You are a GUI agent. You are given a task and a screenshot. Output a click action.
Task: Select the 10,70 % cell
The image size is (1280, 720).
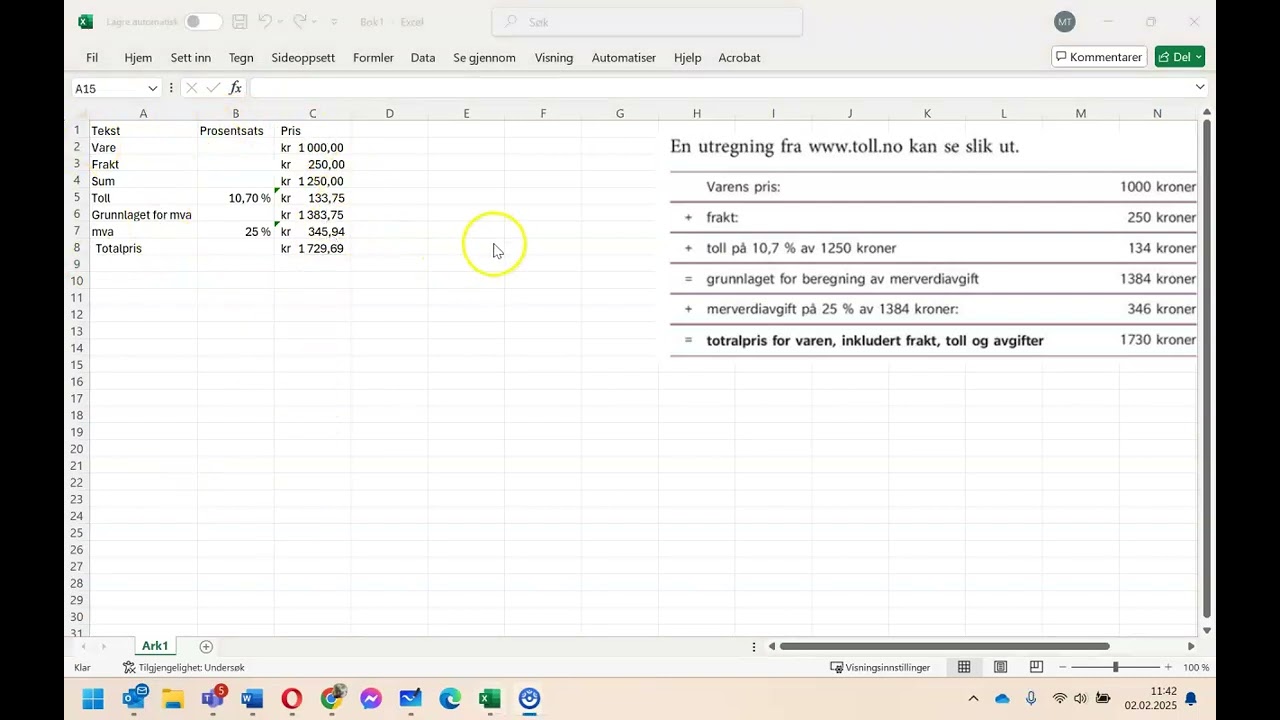pos(235,198)
